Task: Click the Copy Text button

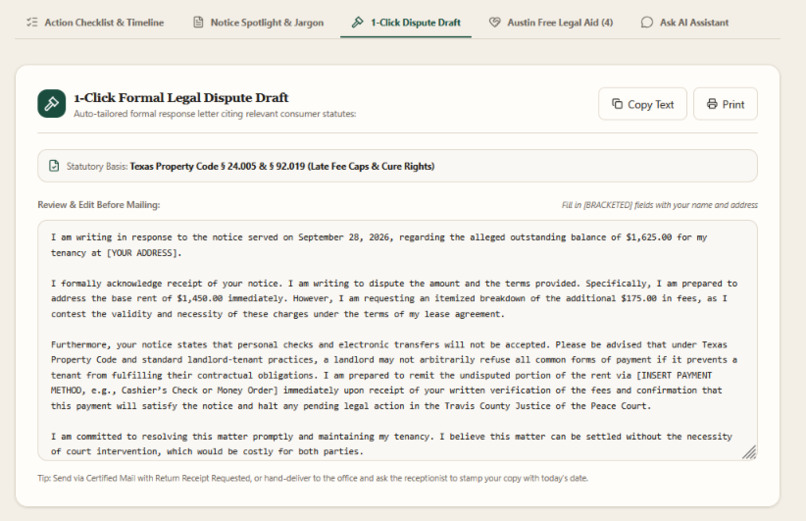Action: 643,104
